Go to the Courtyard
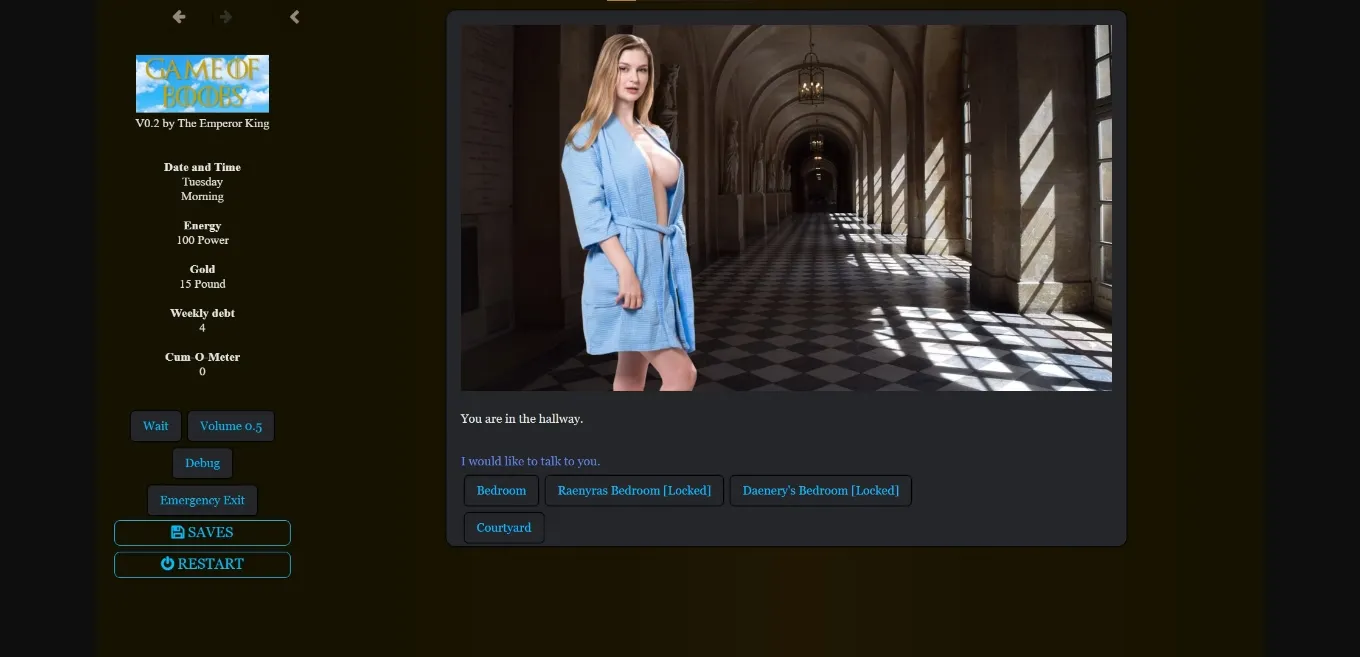This screenshot has width=1360, height=657. pyautogui.click(x=504, y=527)
